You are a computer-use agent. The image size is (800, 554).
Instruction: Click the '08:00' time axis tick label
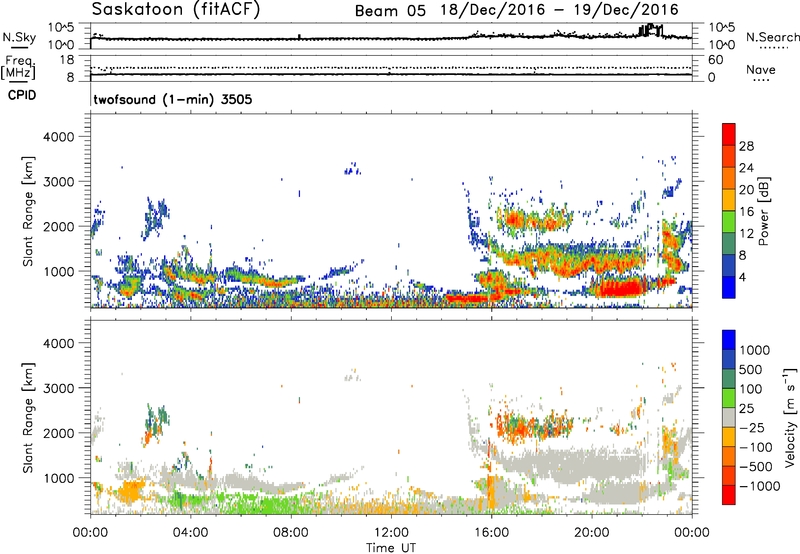[291, 533]
